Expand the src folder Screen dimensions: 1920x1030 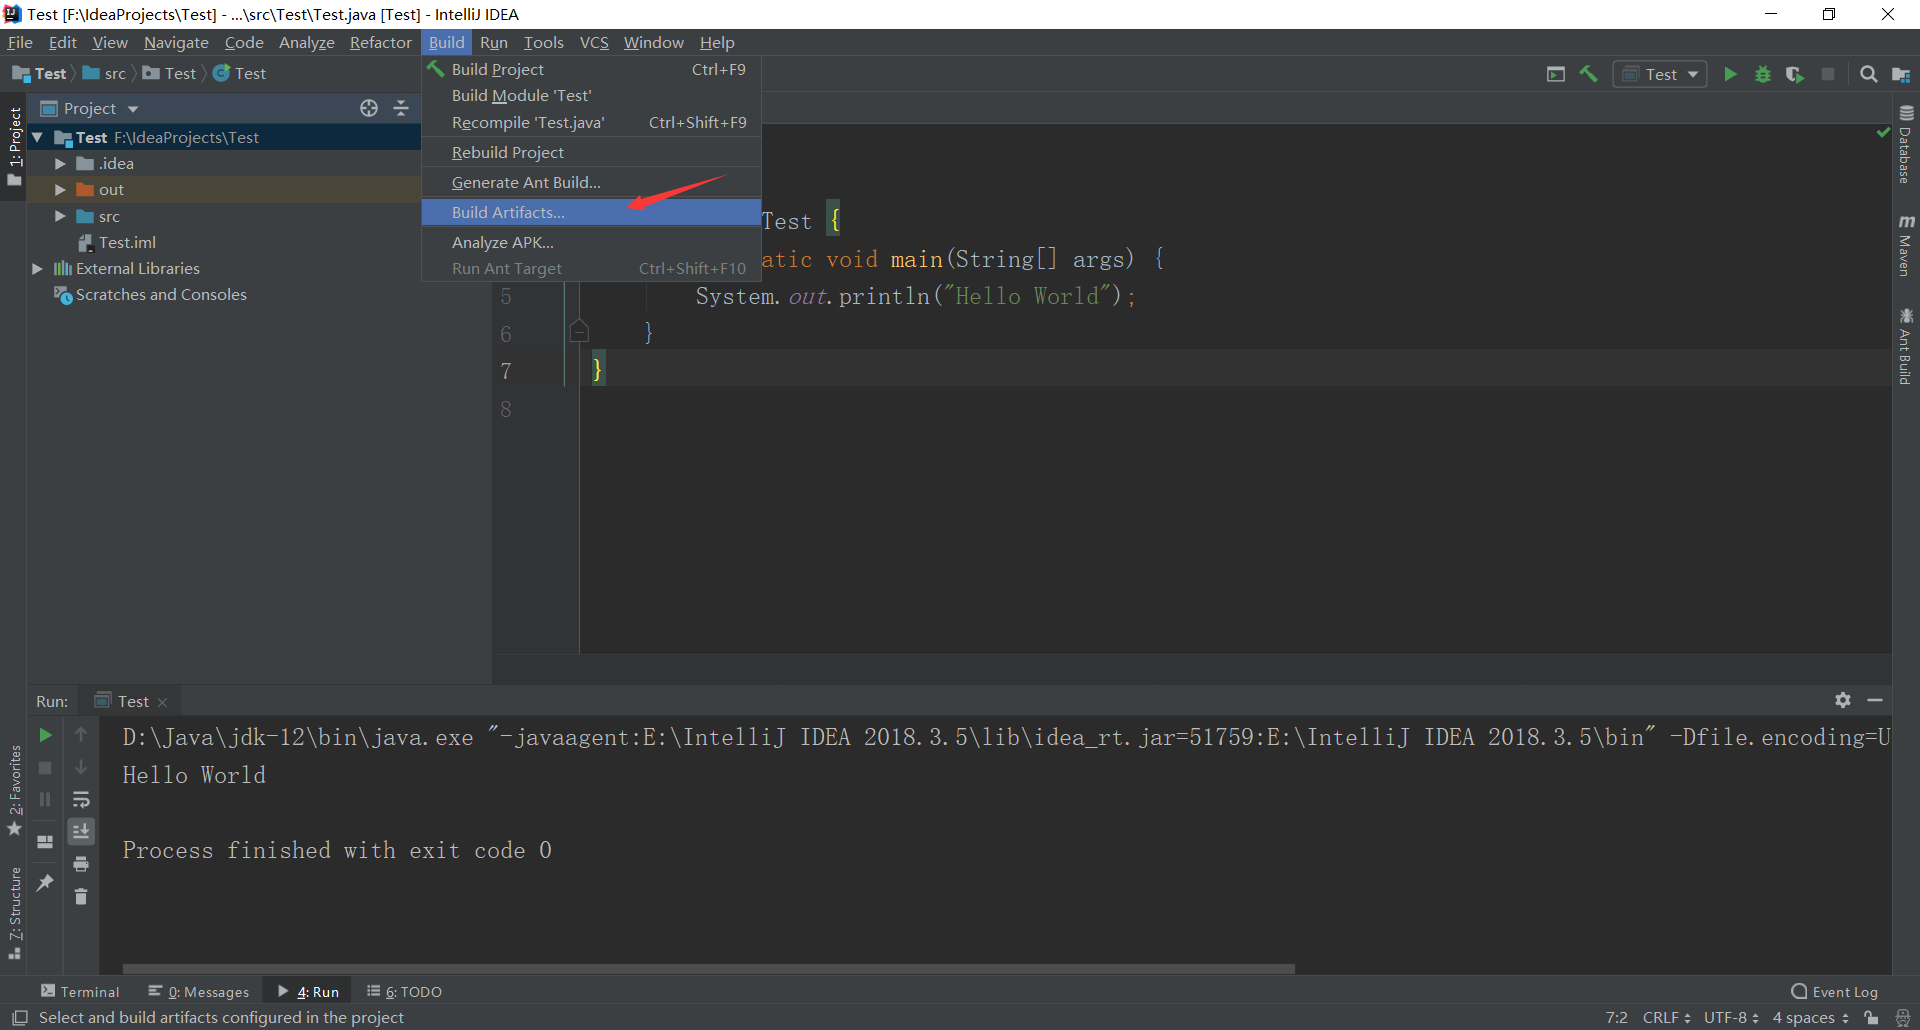[60, 216]
